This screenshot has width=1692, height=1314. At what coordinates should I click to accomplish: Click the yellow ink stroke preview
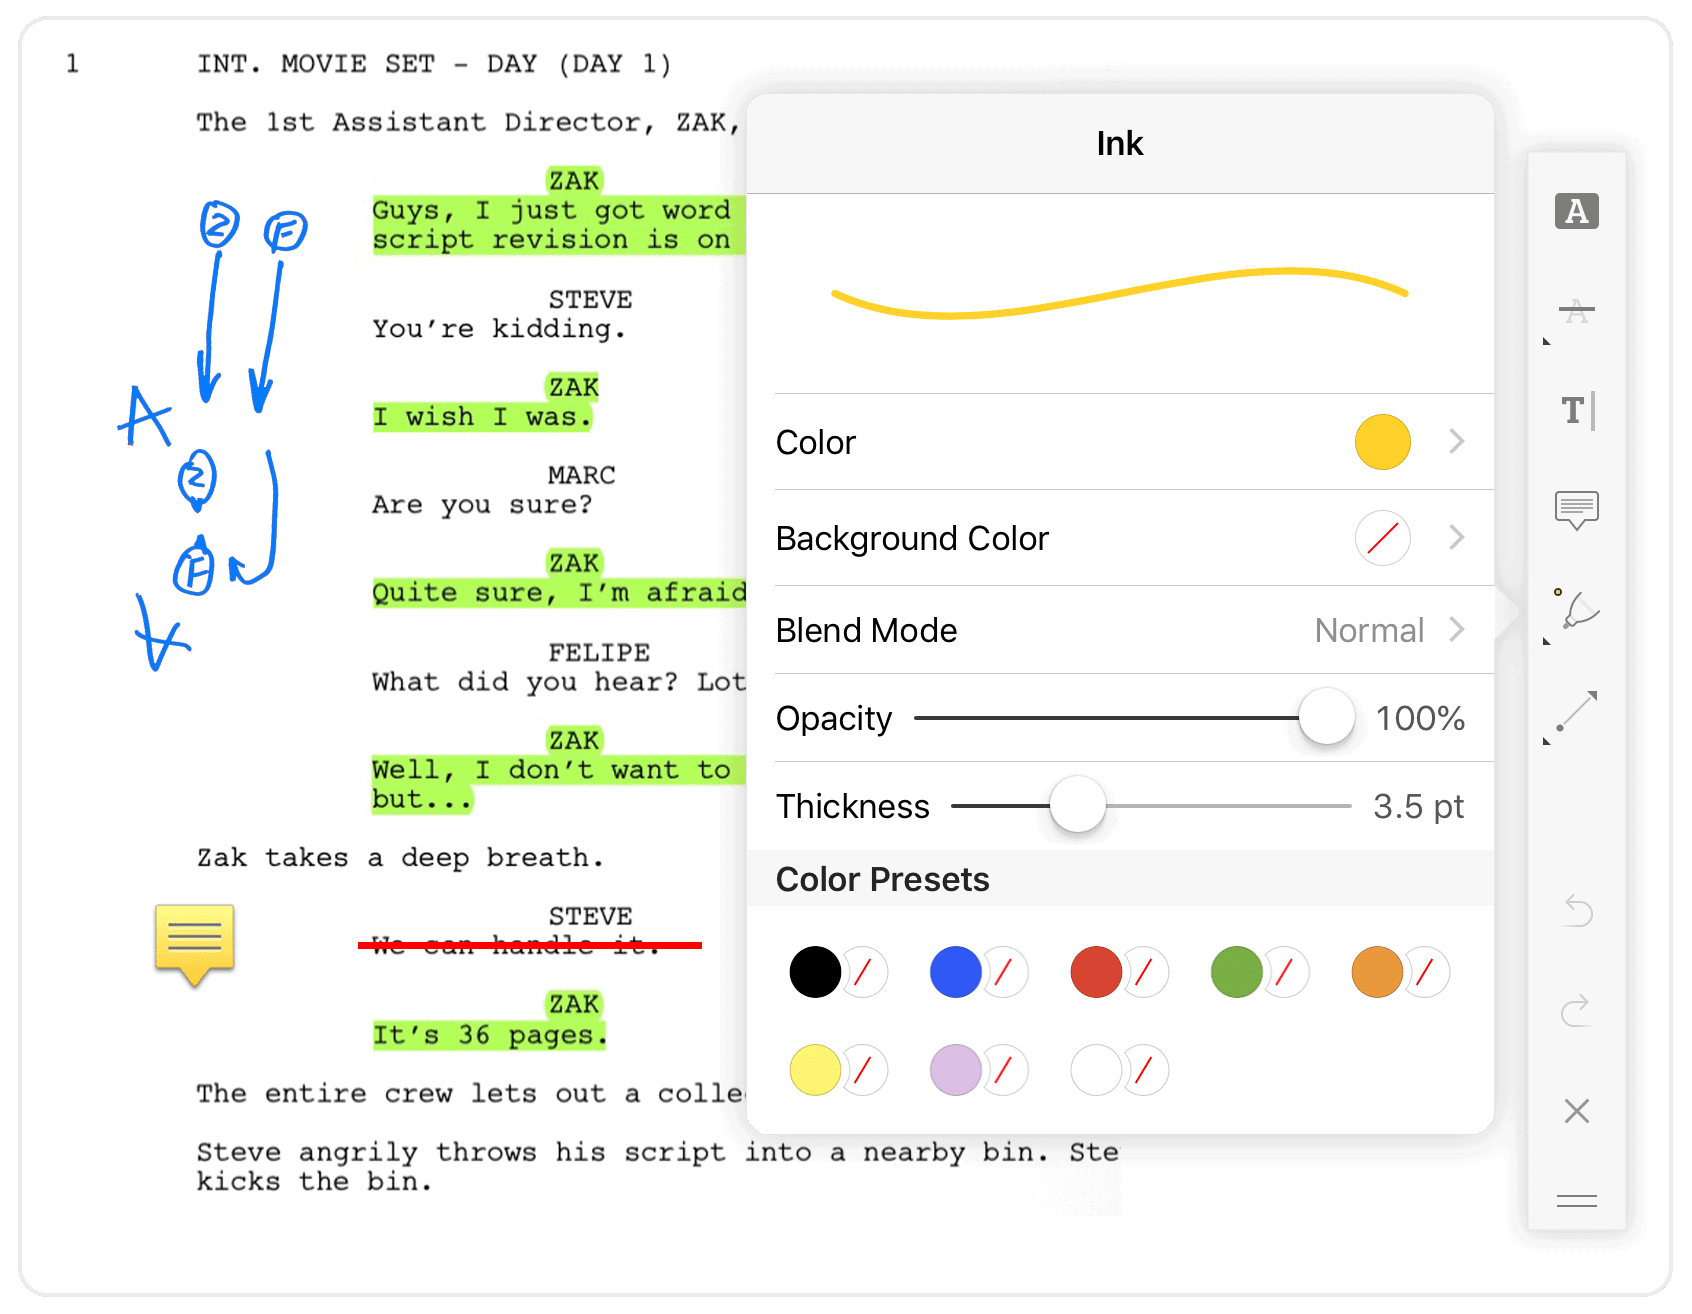(x=1120, y=293)
